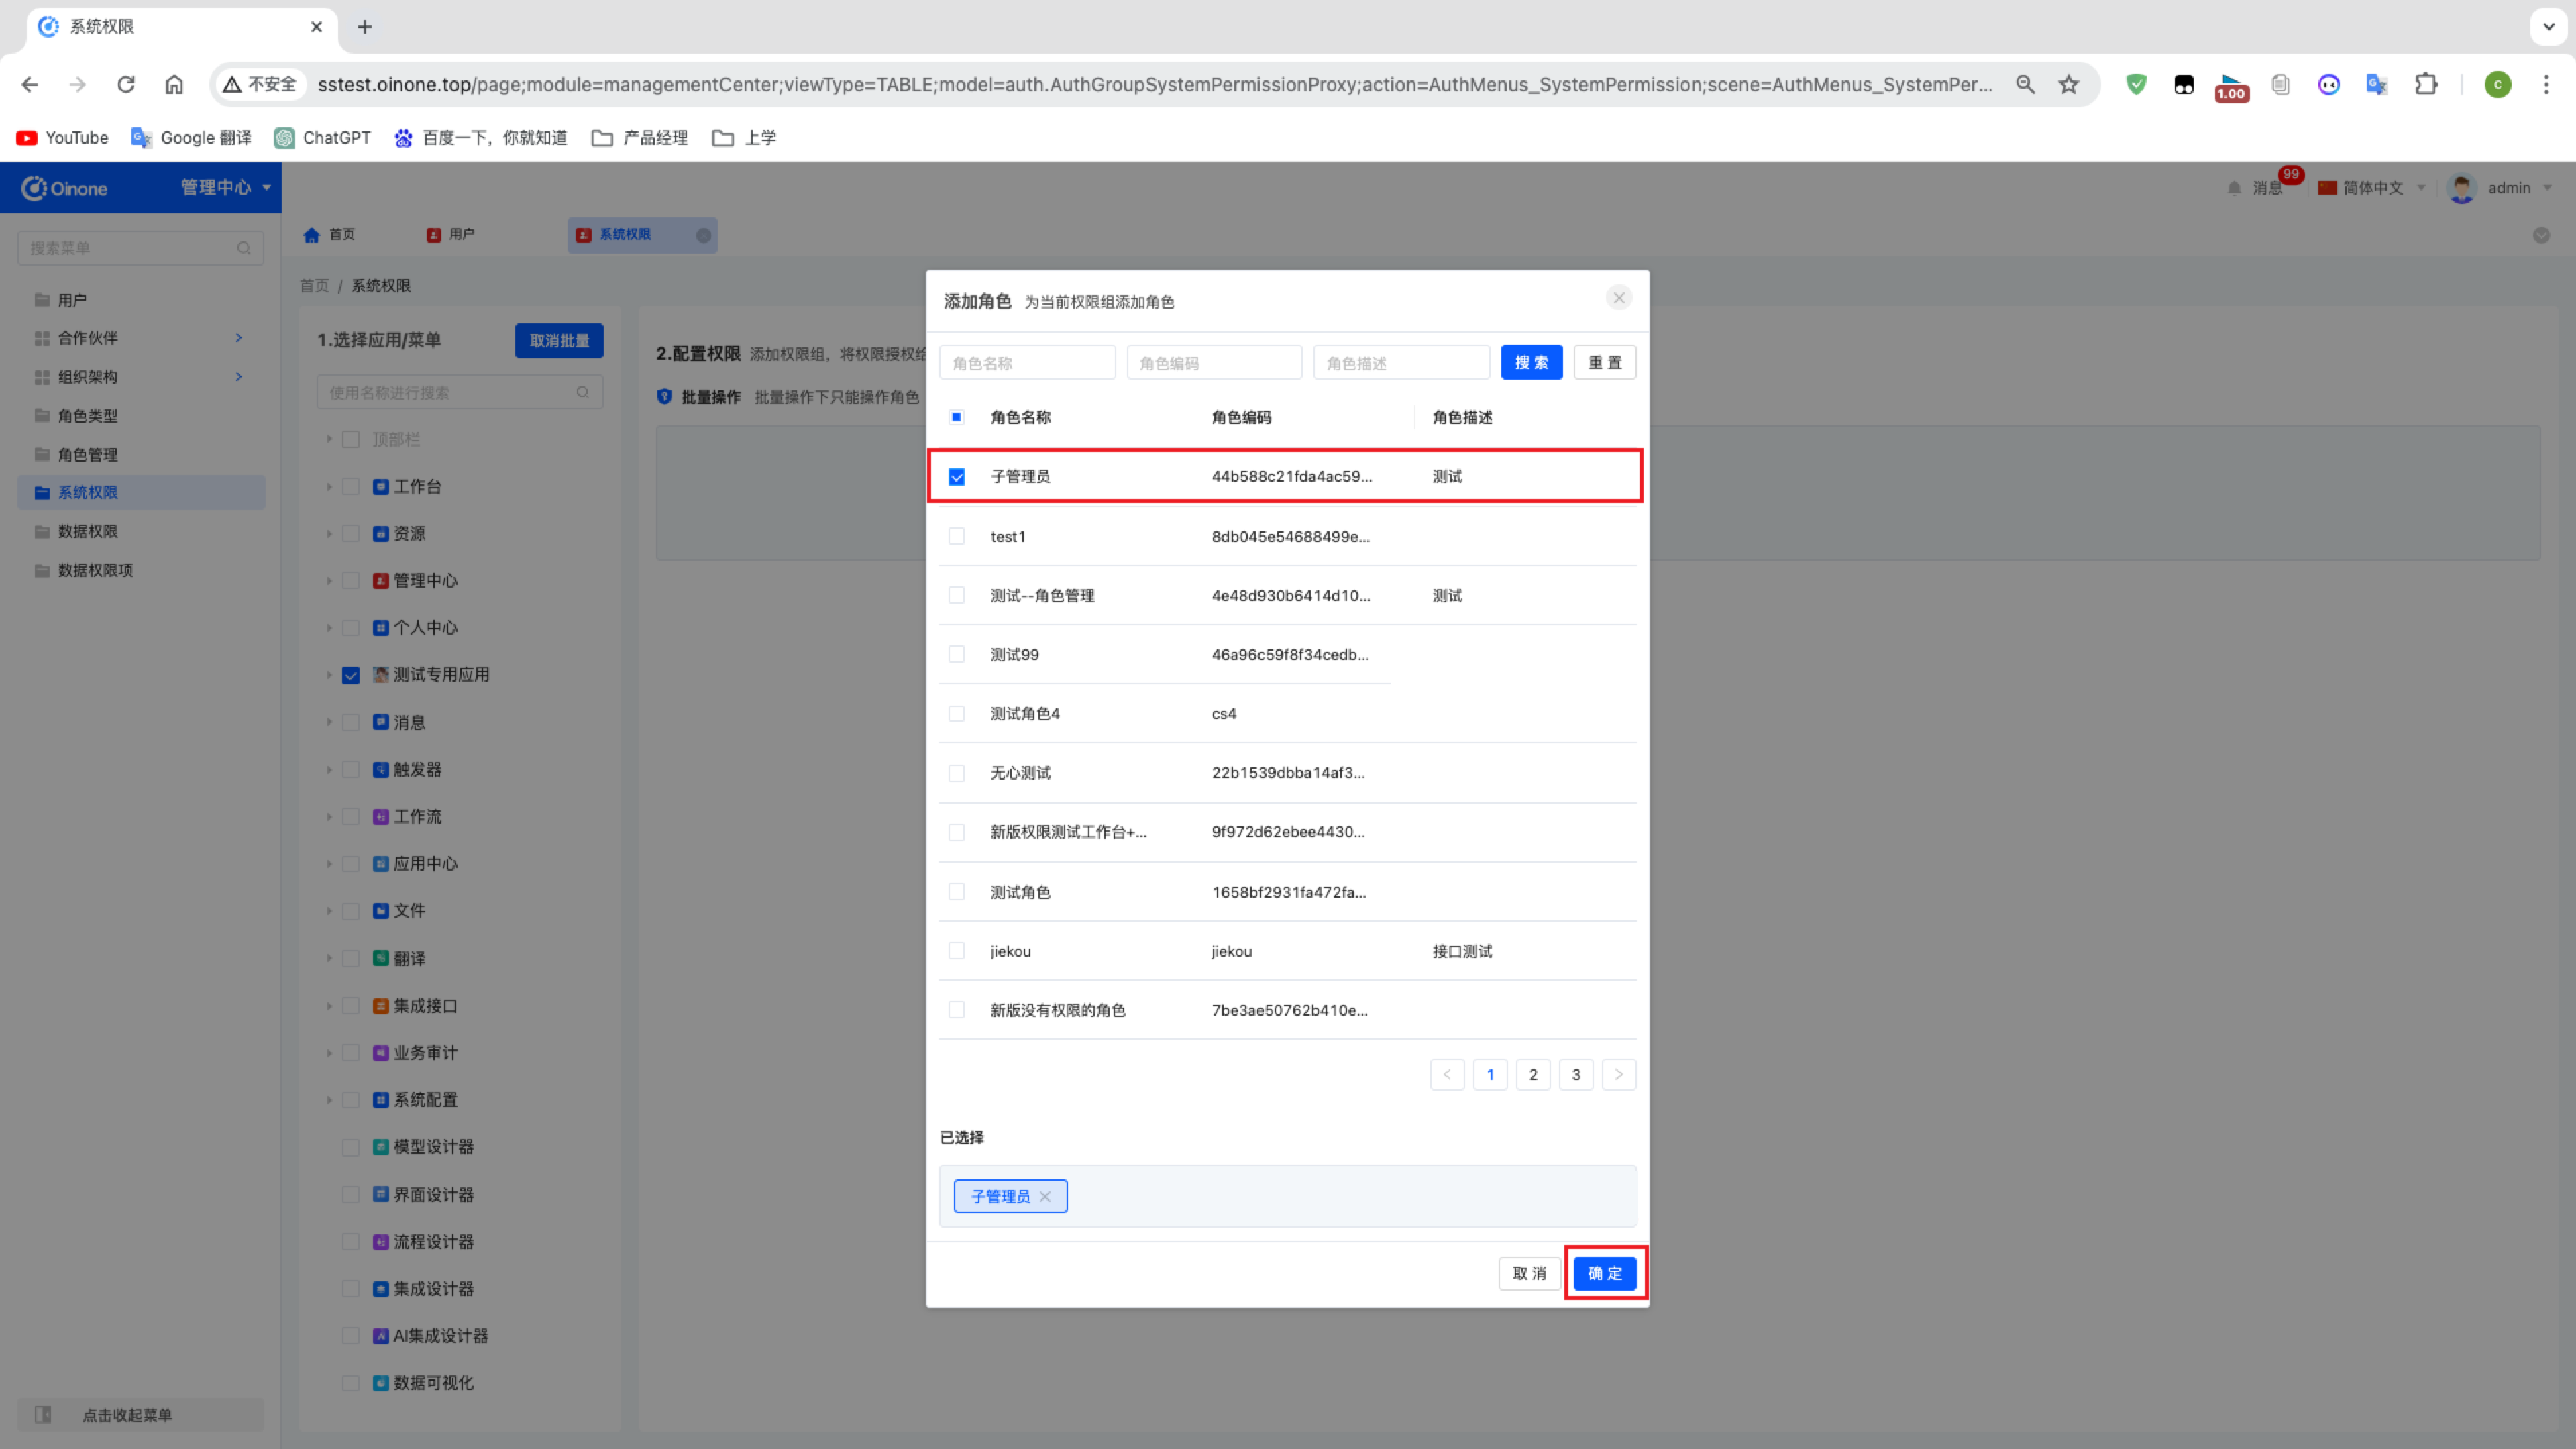
Task: Go to page 3 of roles
Action: click(1576, 1075)
